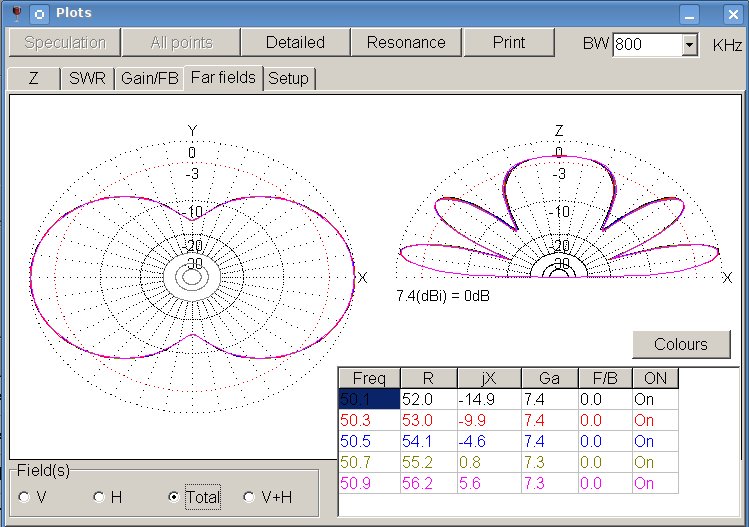Screen dimensions: 749x527
Task: Select the Total field radio button
Action: click(175, 496)
